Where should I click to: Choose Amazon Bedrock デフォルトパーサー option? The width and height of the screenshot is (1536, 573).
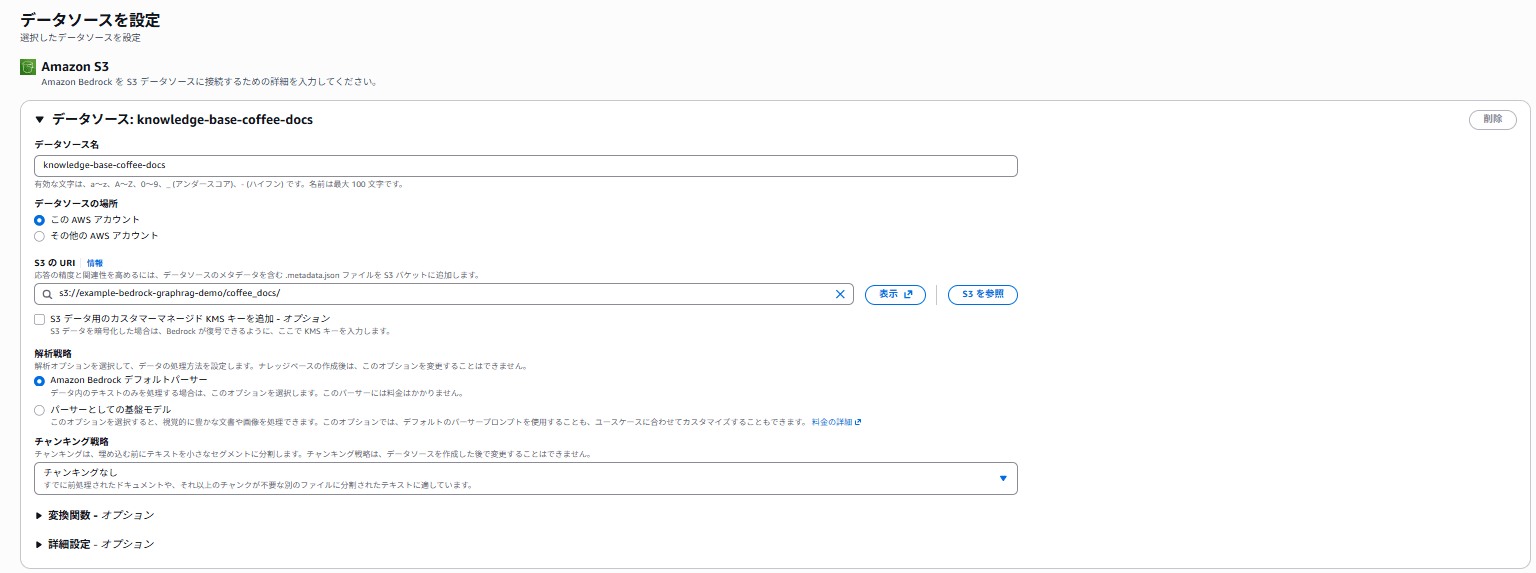39,381
